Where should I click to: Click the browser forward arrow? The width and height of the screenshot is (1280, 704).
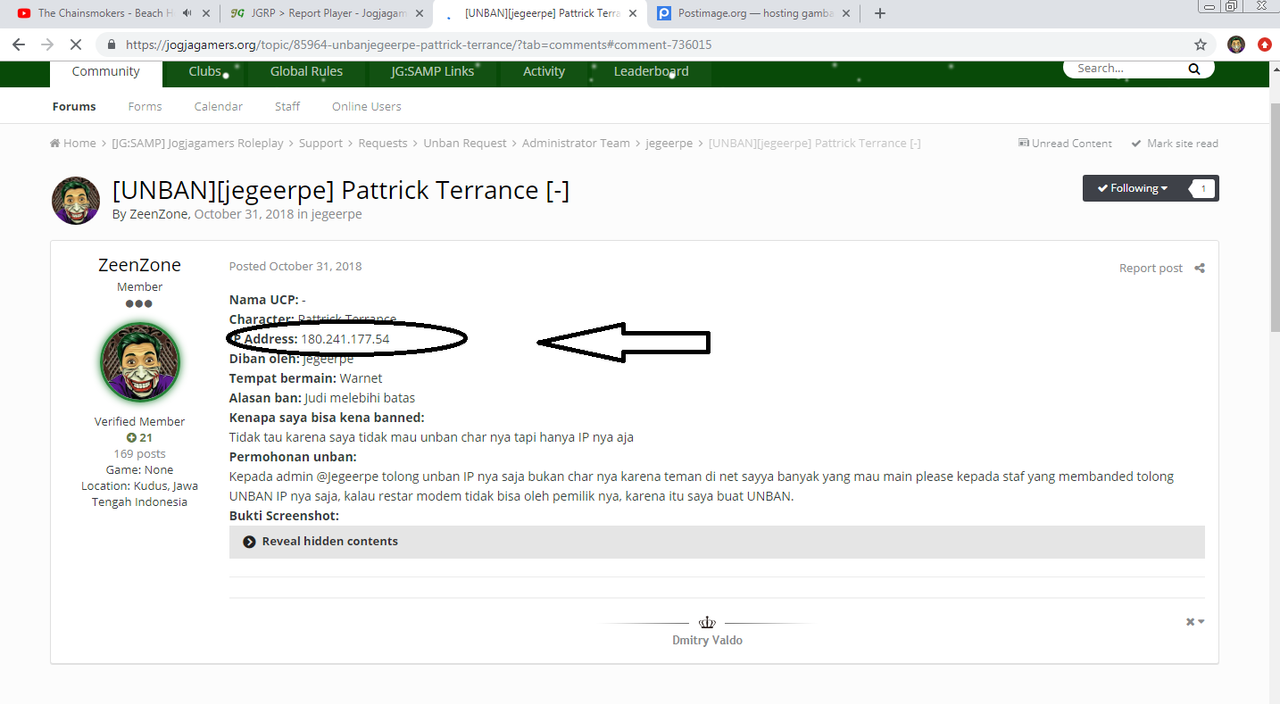pyautogui.click(x=47, y=45)
